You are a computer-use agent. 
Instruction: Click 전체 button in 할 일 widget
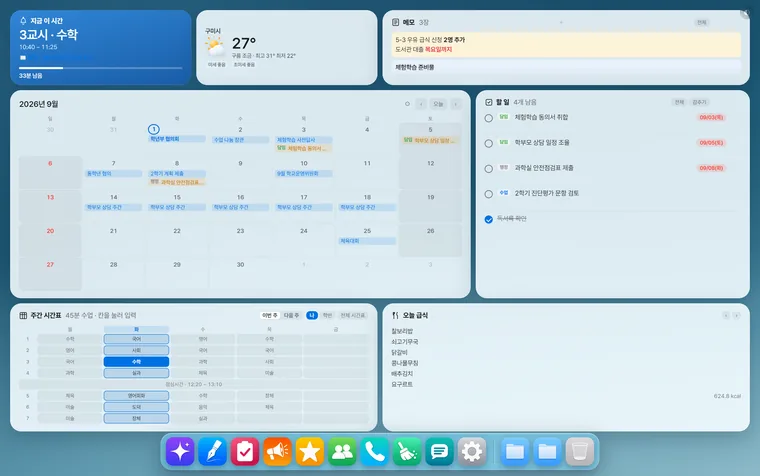[x=679, y=102]
